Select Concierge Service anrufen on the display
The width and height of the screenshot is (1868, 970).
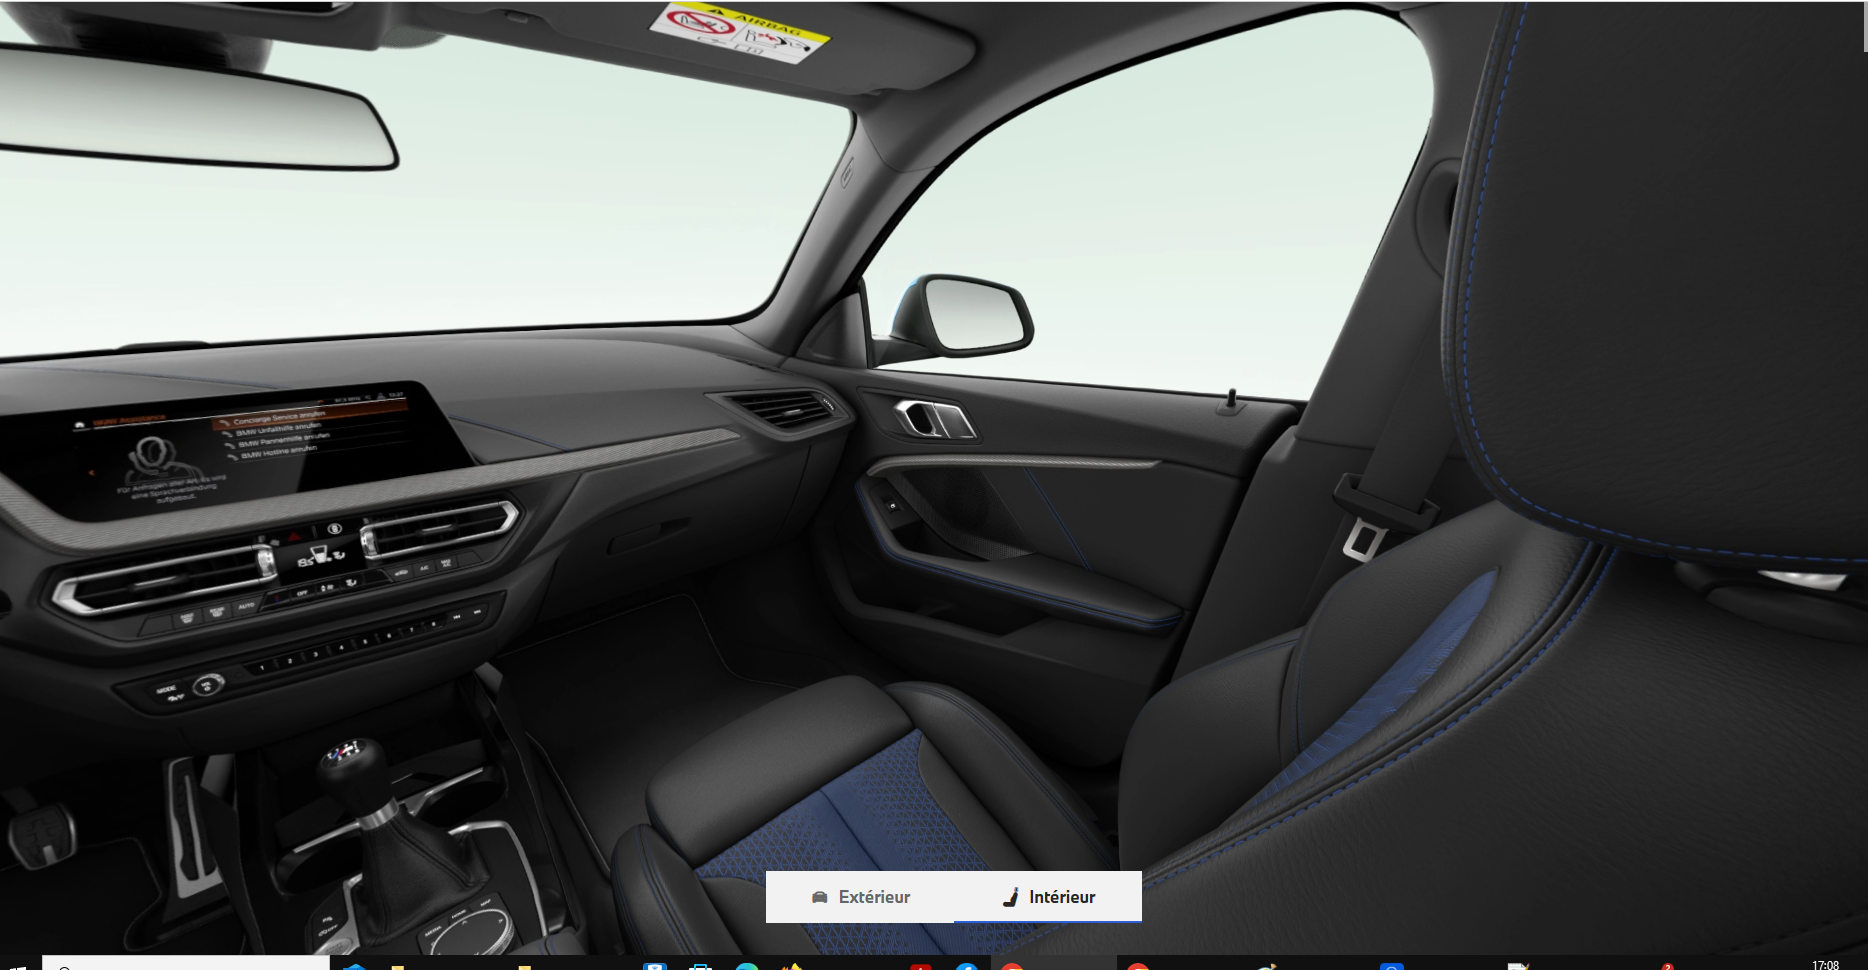278,415
